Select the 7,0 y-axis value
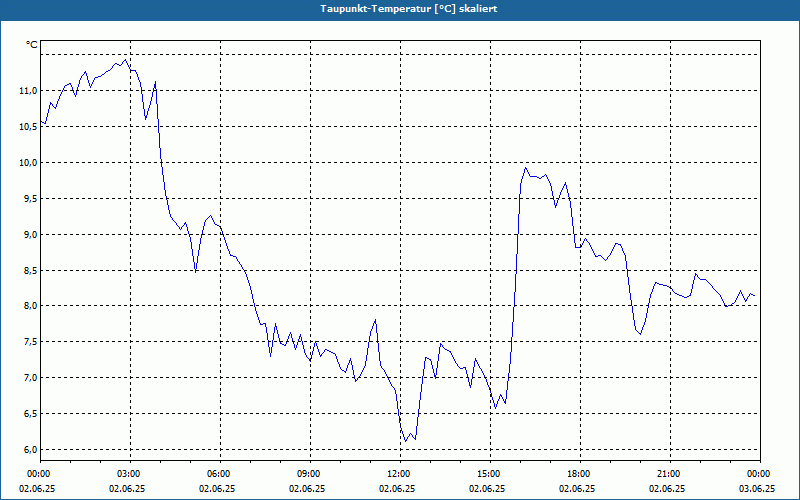800x500 pixels. tap(31, 378)
